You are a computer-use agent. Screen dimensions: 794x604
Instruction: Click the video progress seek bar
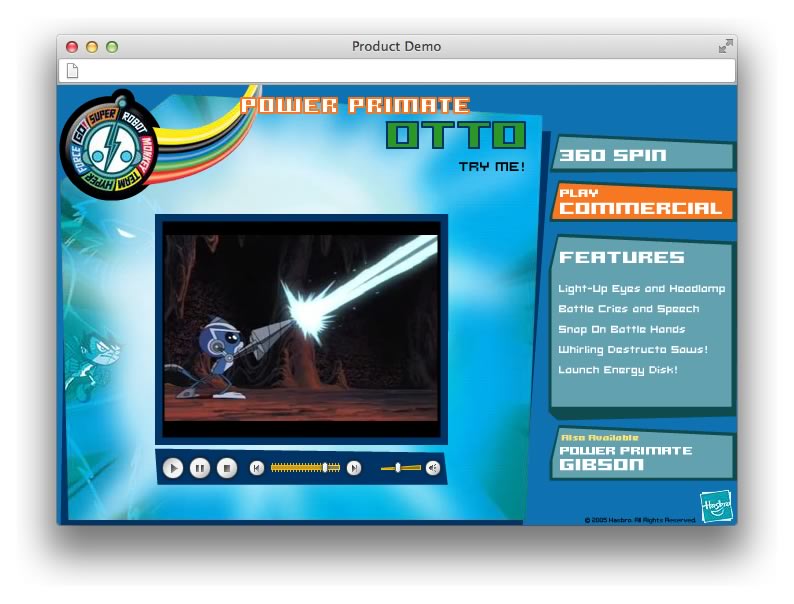click(x=305, y=468)
